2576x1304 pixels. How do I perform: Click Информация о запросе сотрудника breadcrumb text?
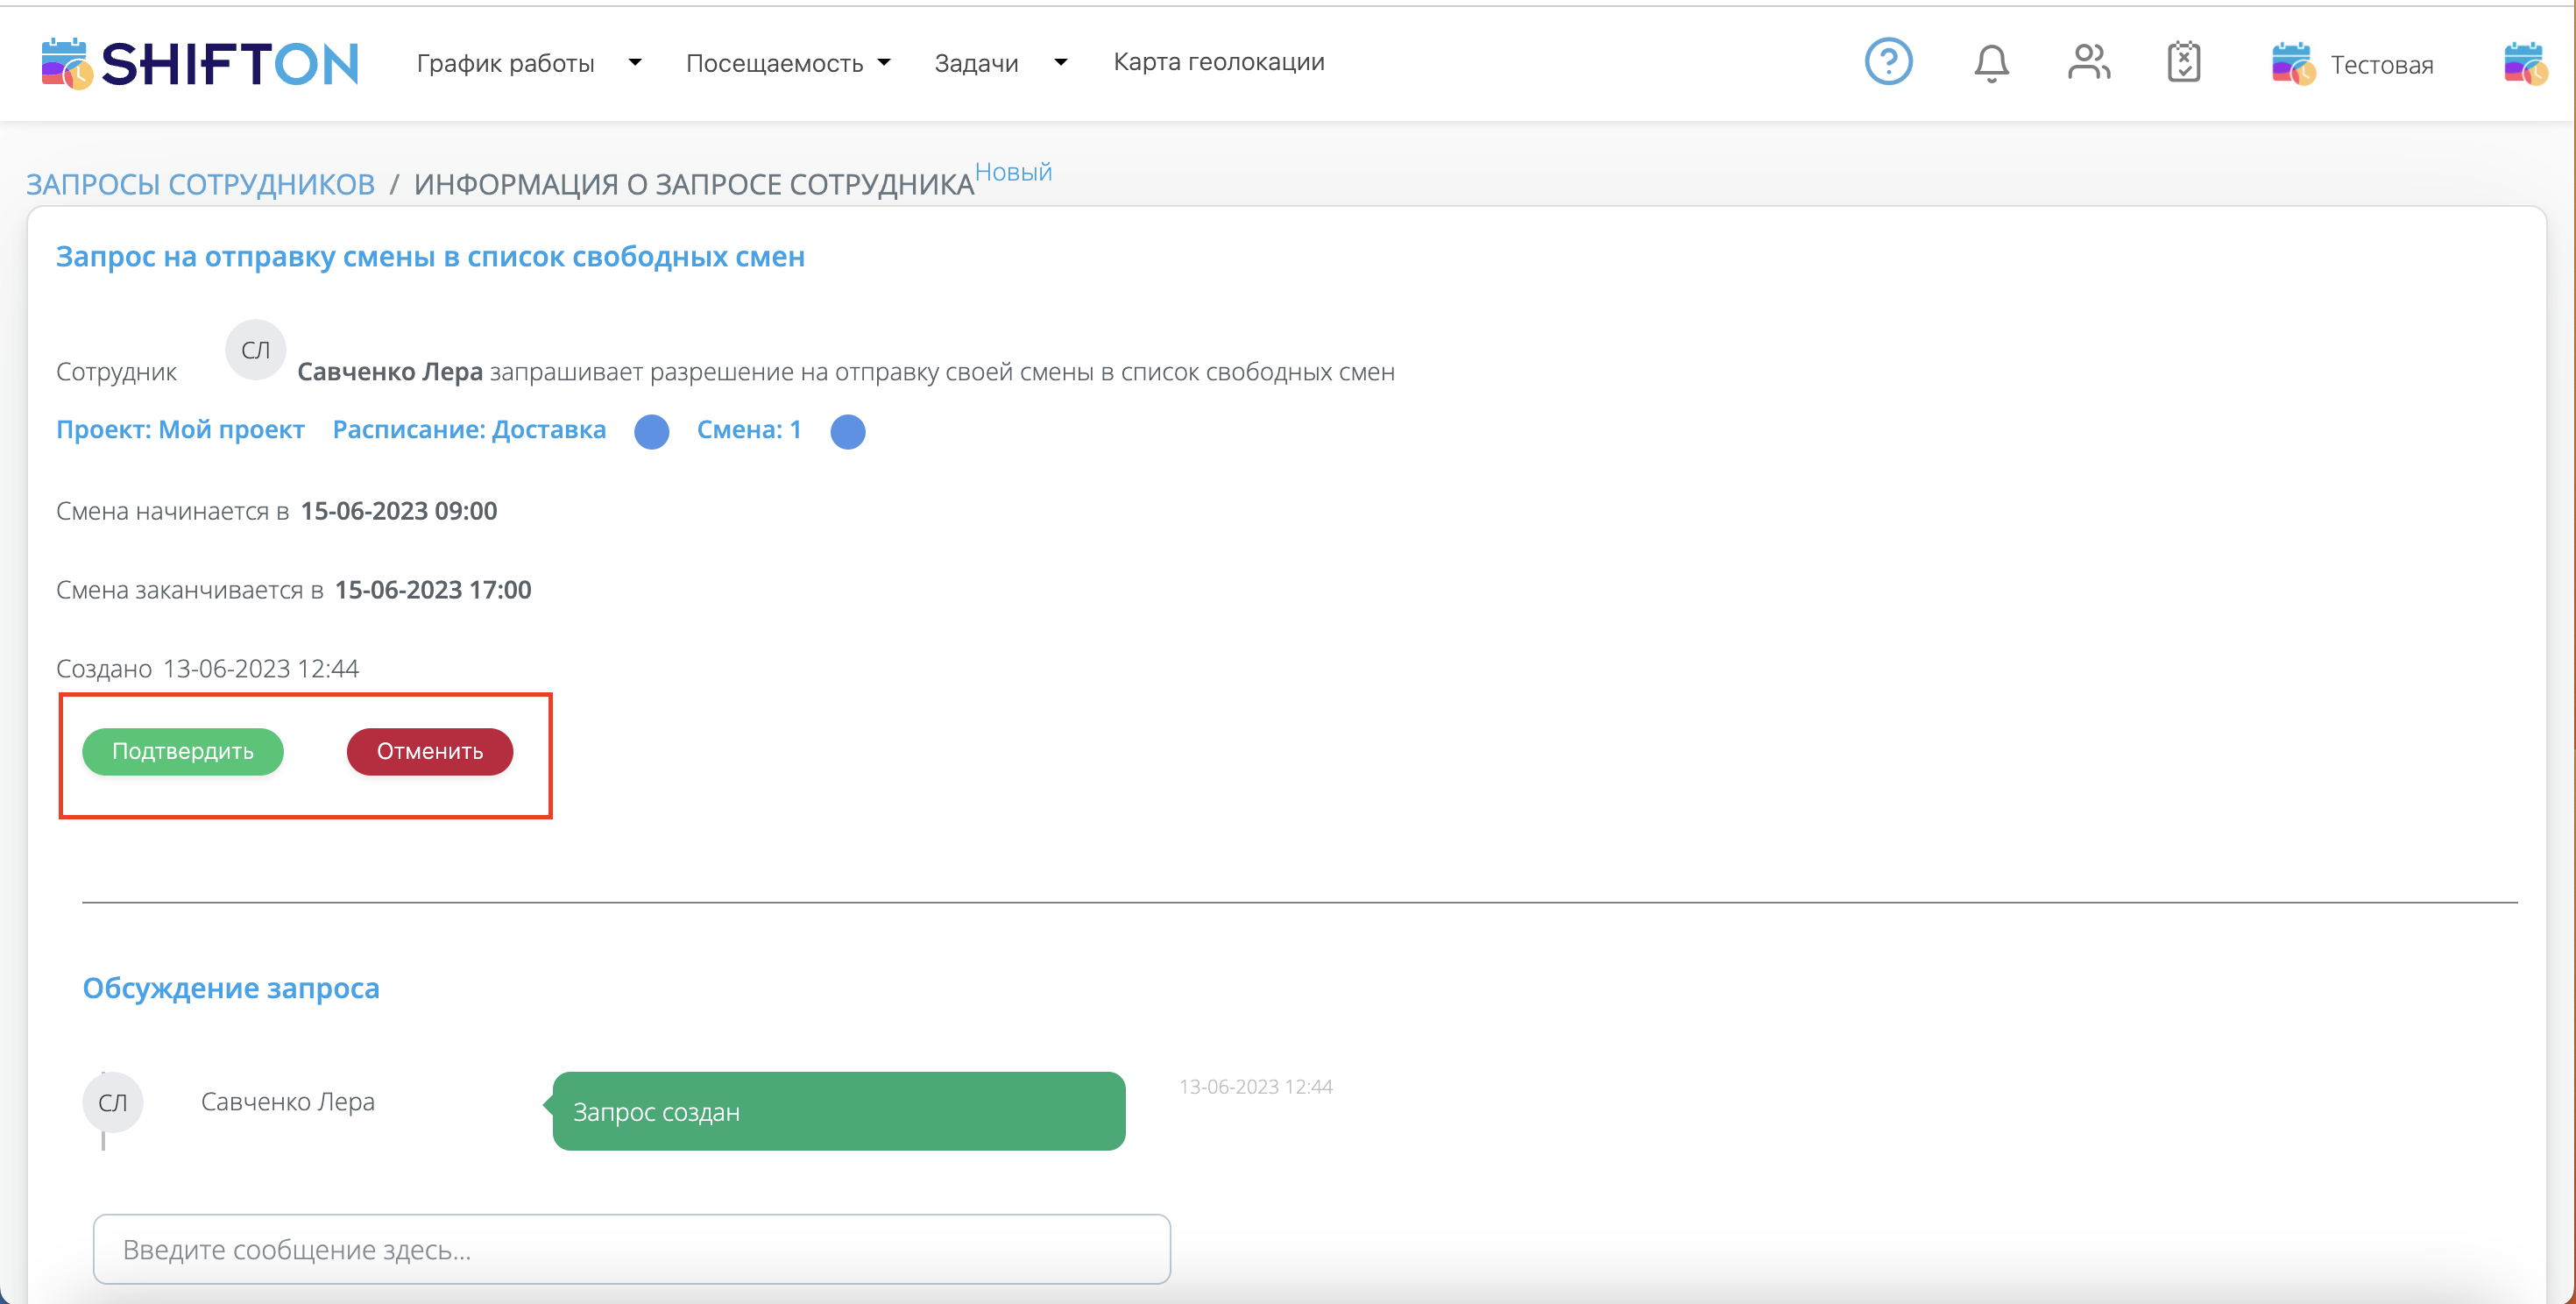[694, 184]
